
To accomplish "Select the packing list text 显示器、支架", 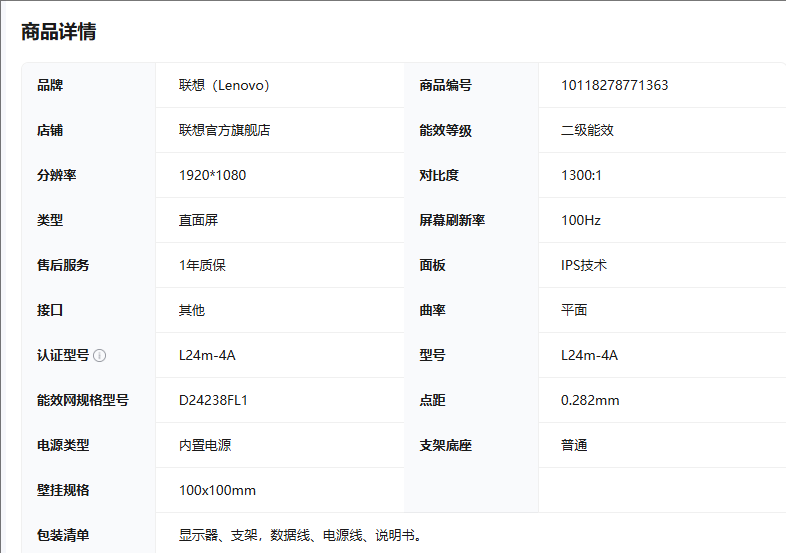I will tap(219, 535).
